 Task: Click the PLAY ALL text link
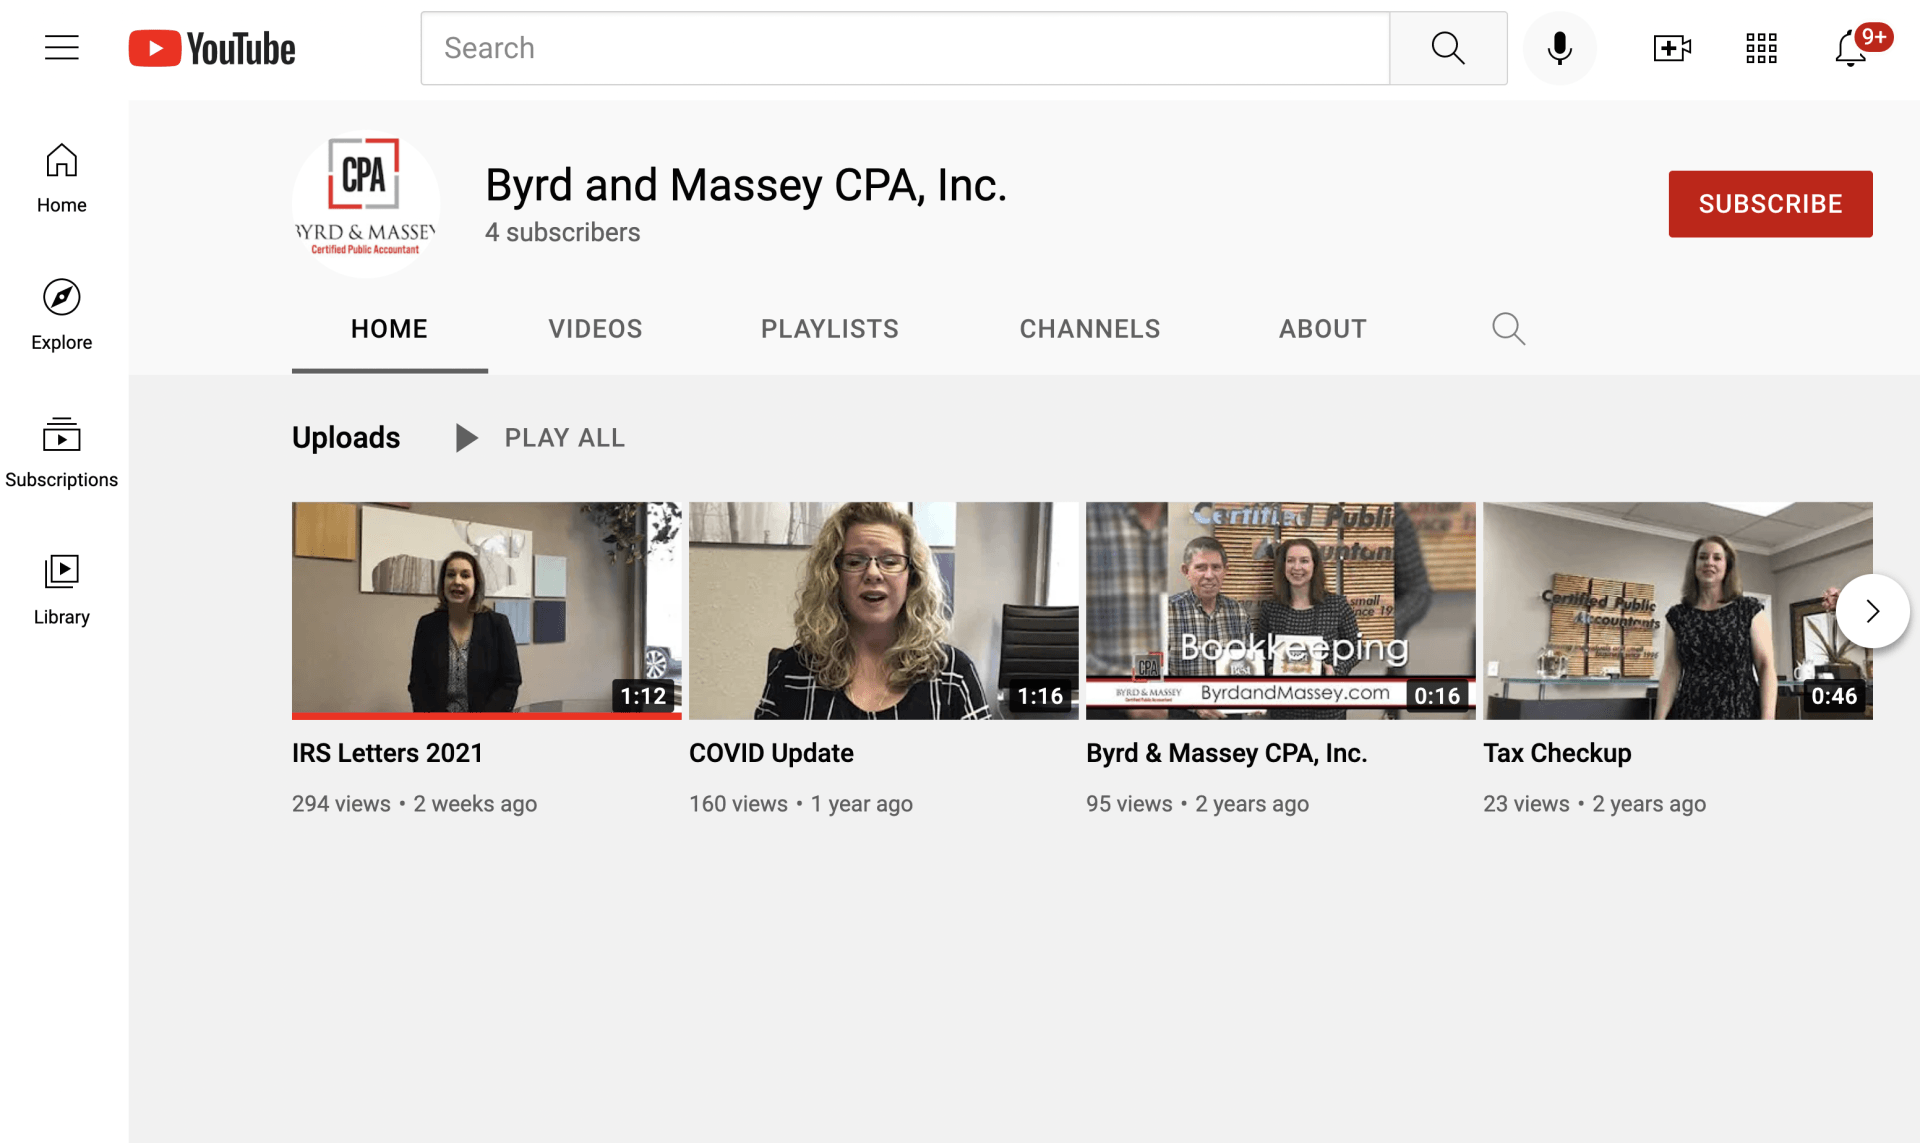[x=565, y=438]
